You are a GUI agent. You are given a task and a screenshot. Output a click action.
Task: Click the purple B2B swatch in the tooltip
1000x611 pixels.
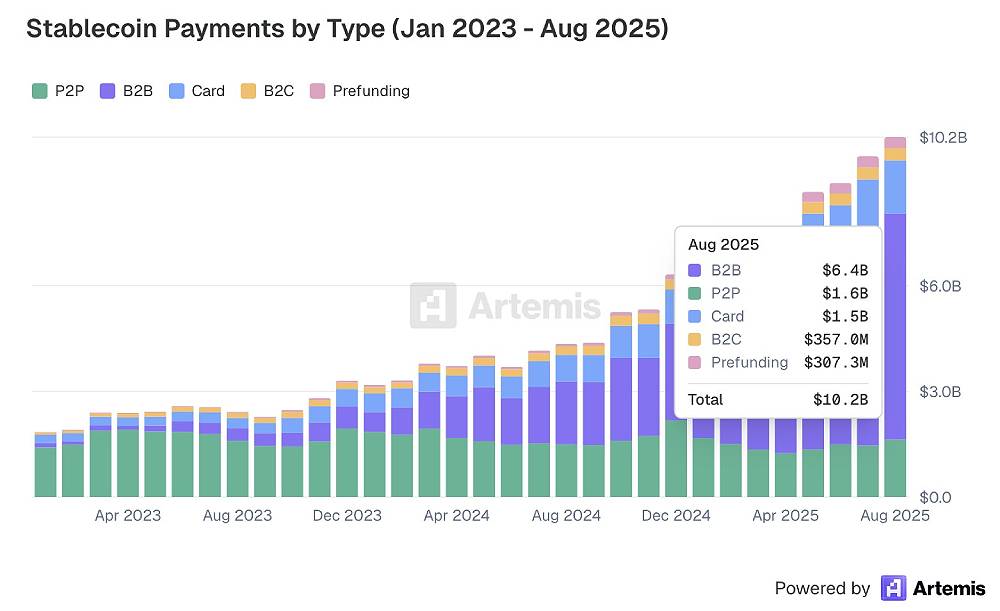[x=696, y=270]
